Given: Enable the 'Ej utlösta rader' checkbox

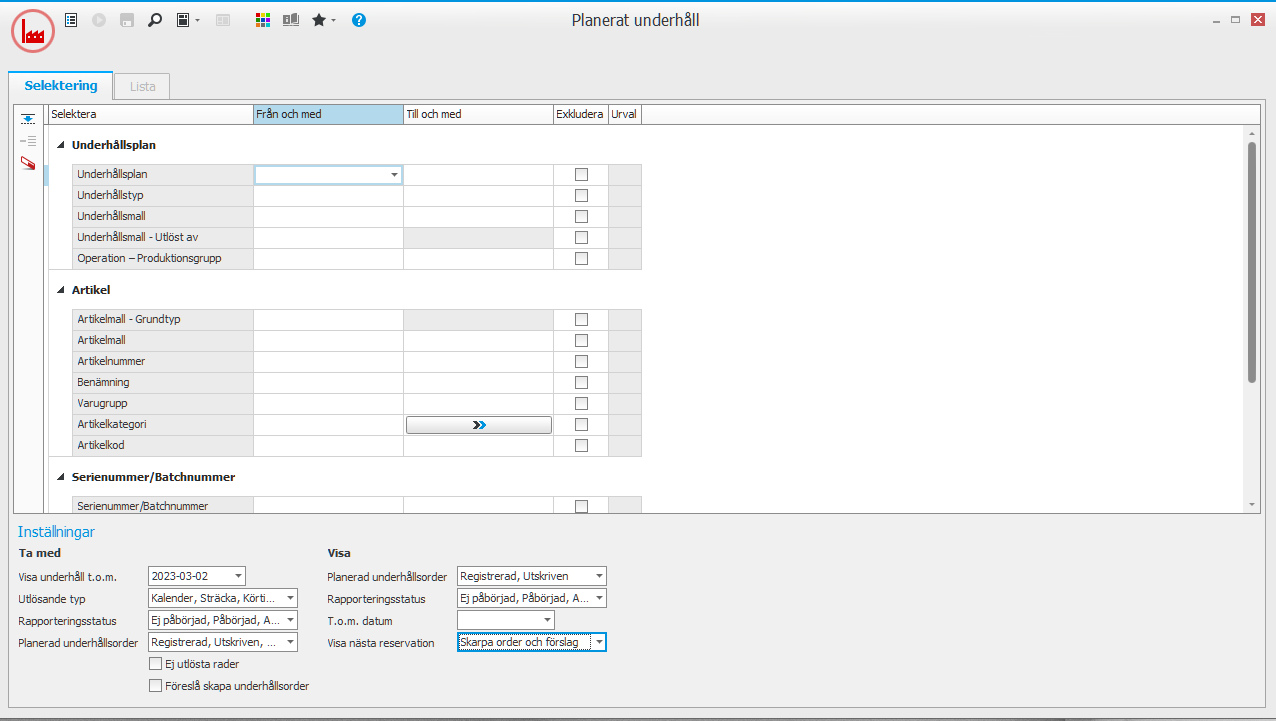Looking at the screenshot, I should pyautogui.click(x=155, y=664).
